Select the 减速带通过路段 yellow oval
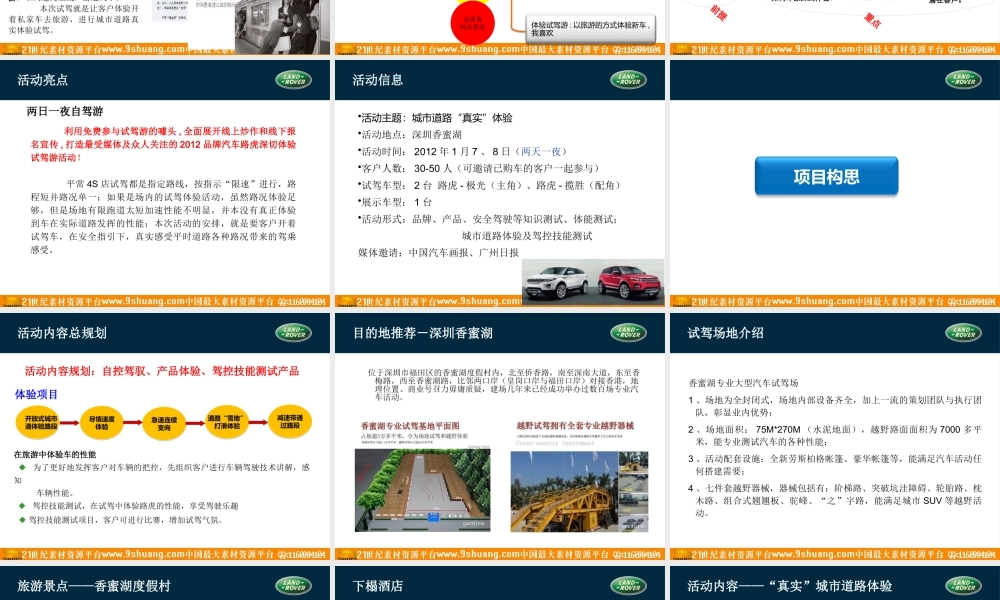The image size is (1000, 600). [x=290, y=421]
